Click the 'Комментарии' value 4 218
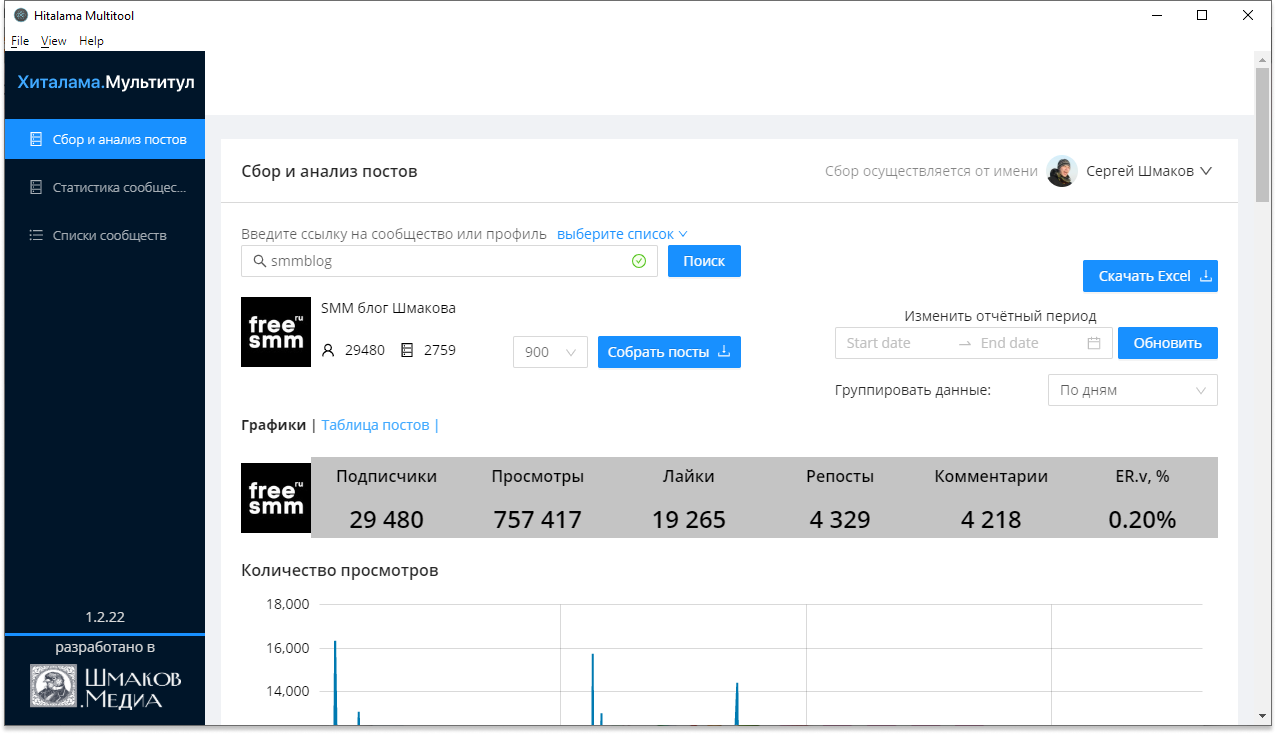Image resolution: width=1276 pixels, height=734 pixels. coord(991,520)
